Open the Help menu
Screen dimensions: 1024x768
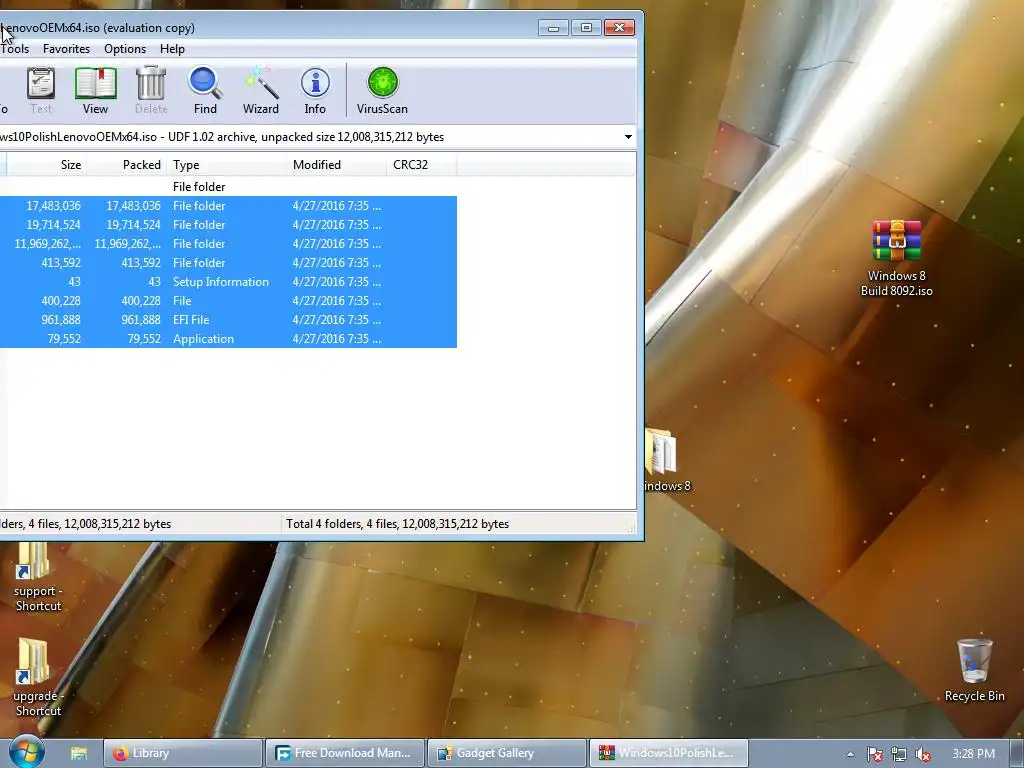pos(172,49)
